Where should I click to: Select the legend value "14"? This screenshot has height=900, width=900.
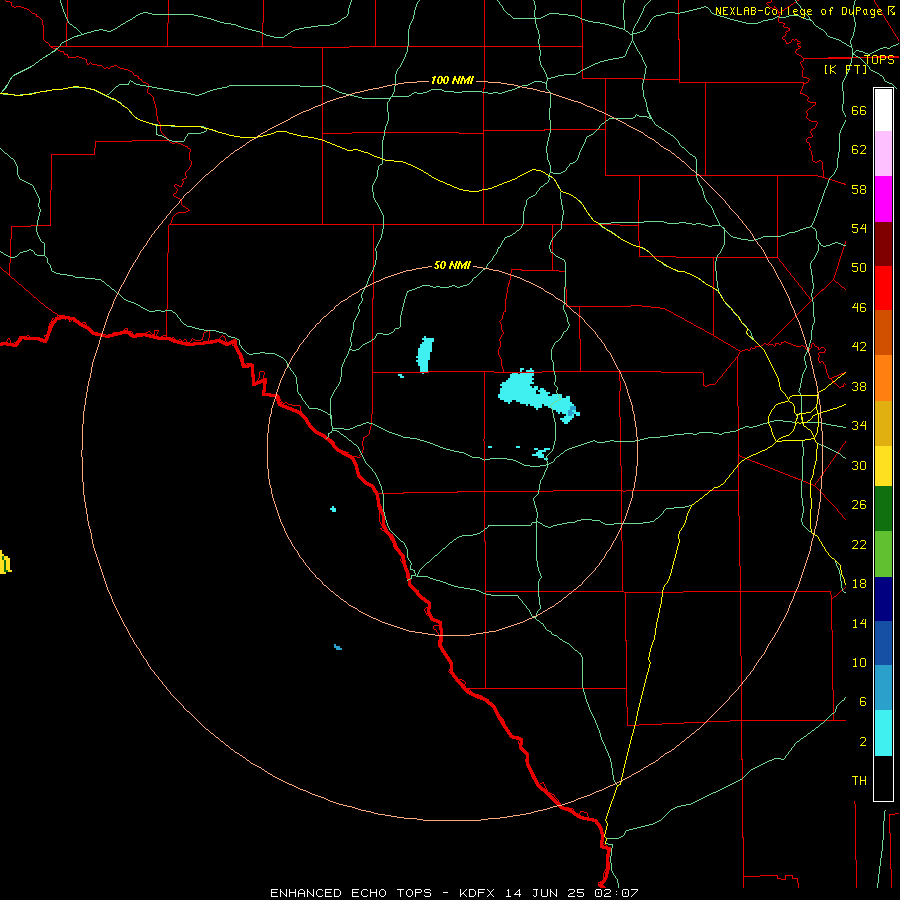point(859,623)
